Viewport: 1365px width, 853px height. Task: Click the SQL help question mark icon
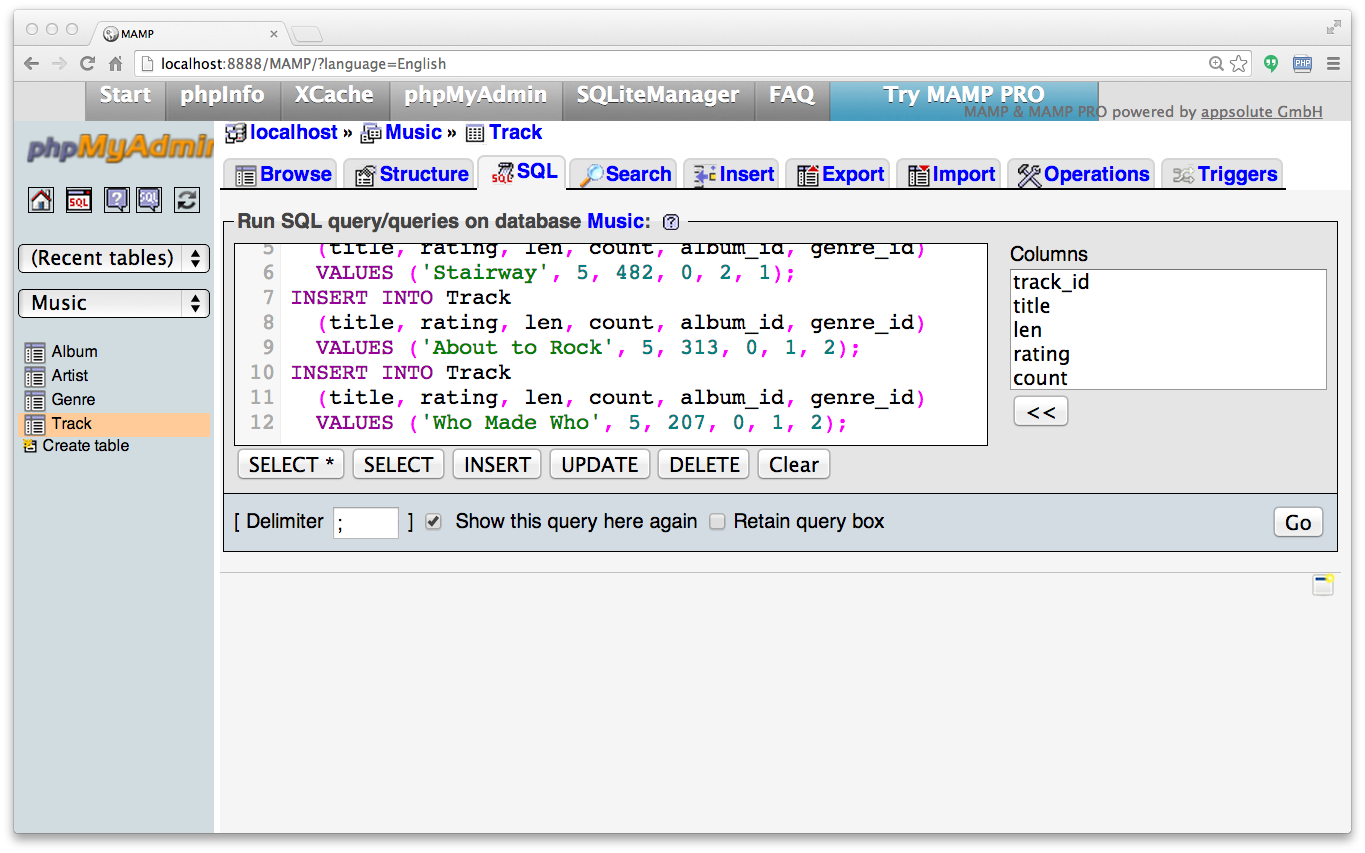tap(671, 222)
